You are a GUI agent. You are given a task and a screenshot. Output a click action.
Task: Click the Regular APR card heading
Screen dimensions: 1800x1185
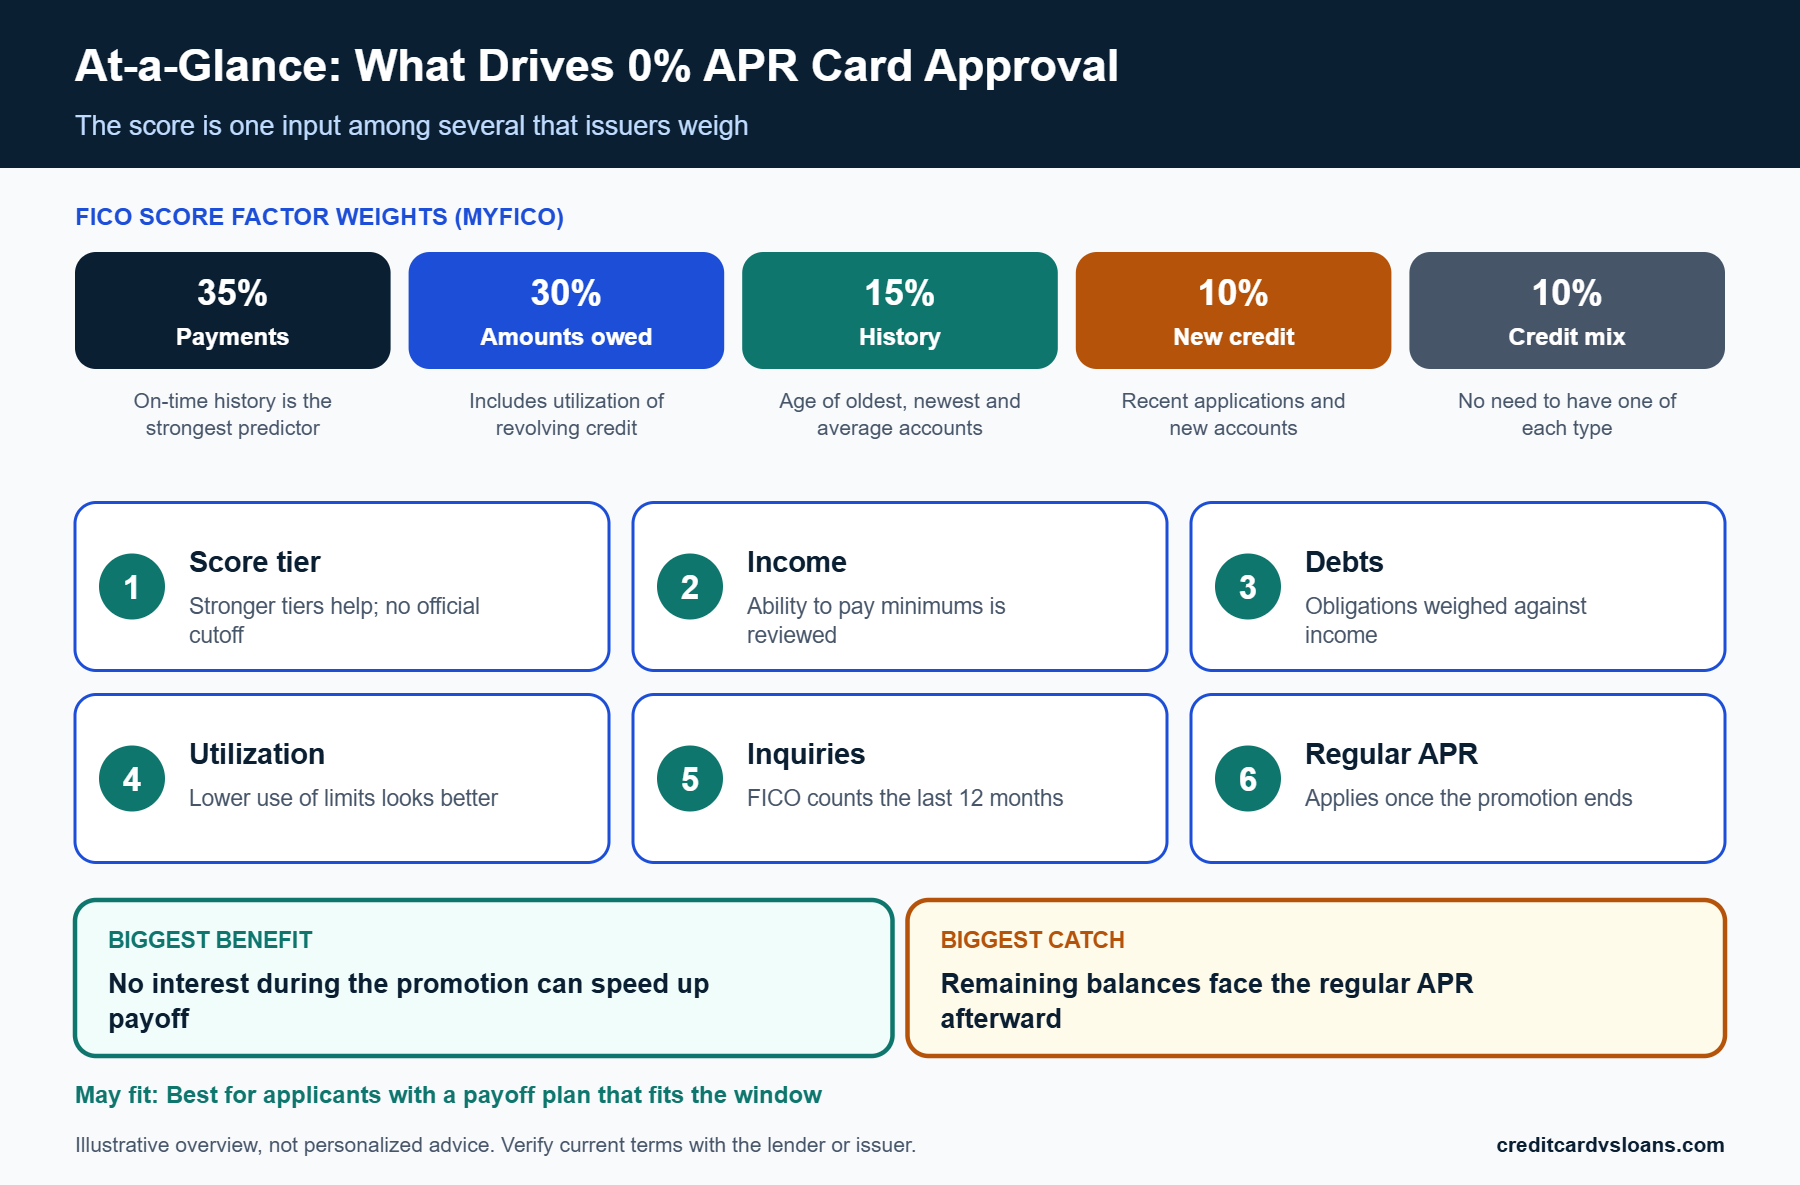pyautogui.click(x=1391, y=754)
